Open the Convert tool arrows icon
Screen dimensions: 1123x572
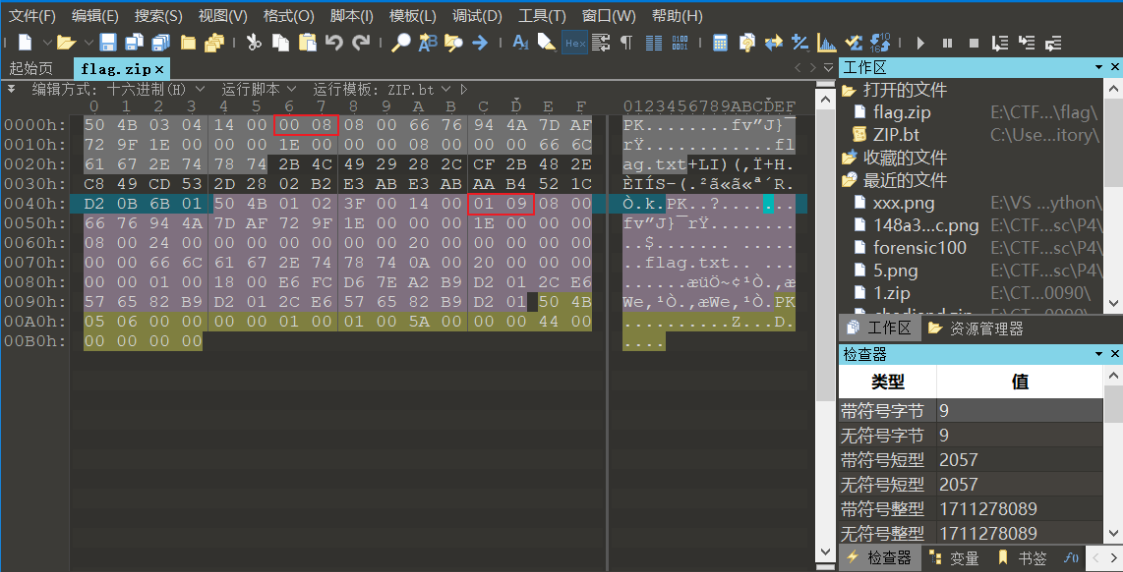click(x=773, y=43)
